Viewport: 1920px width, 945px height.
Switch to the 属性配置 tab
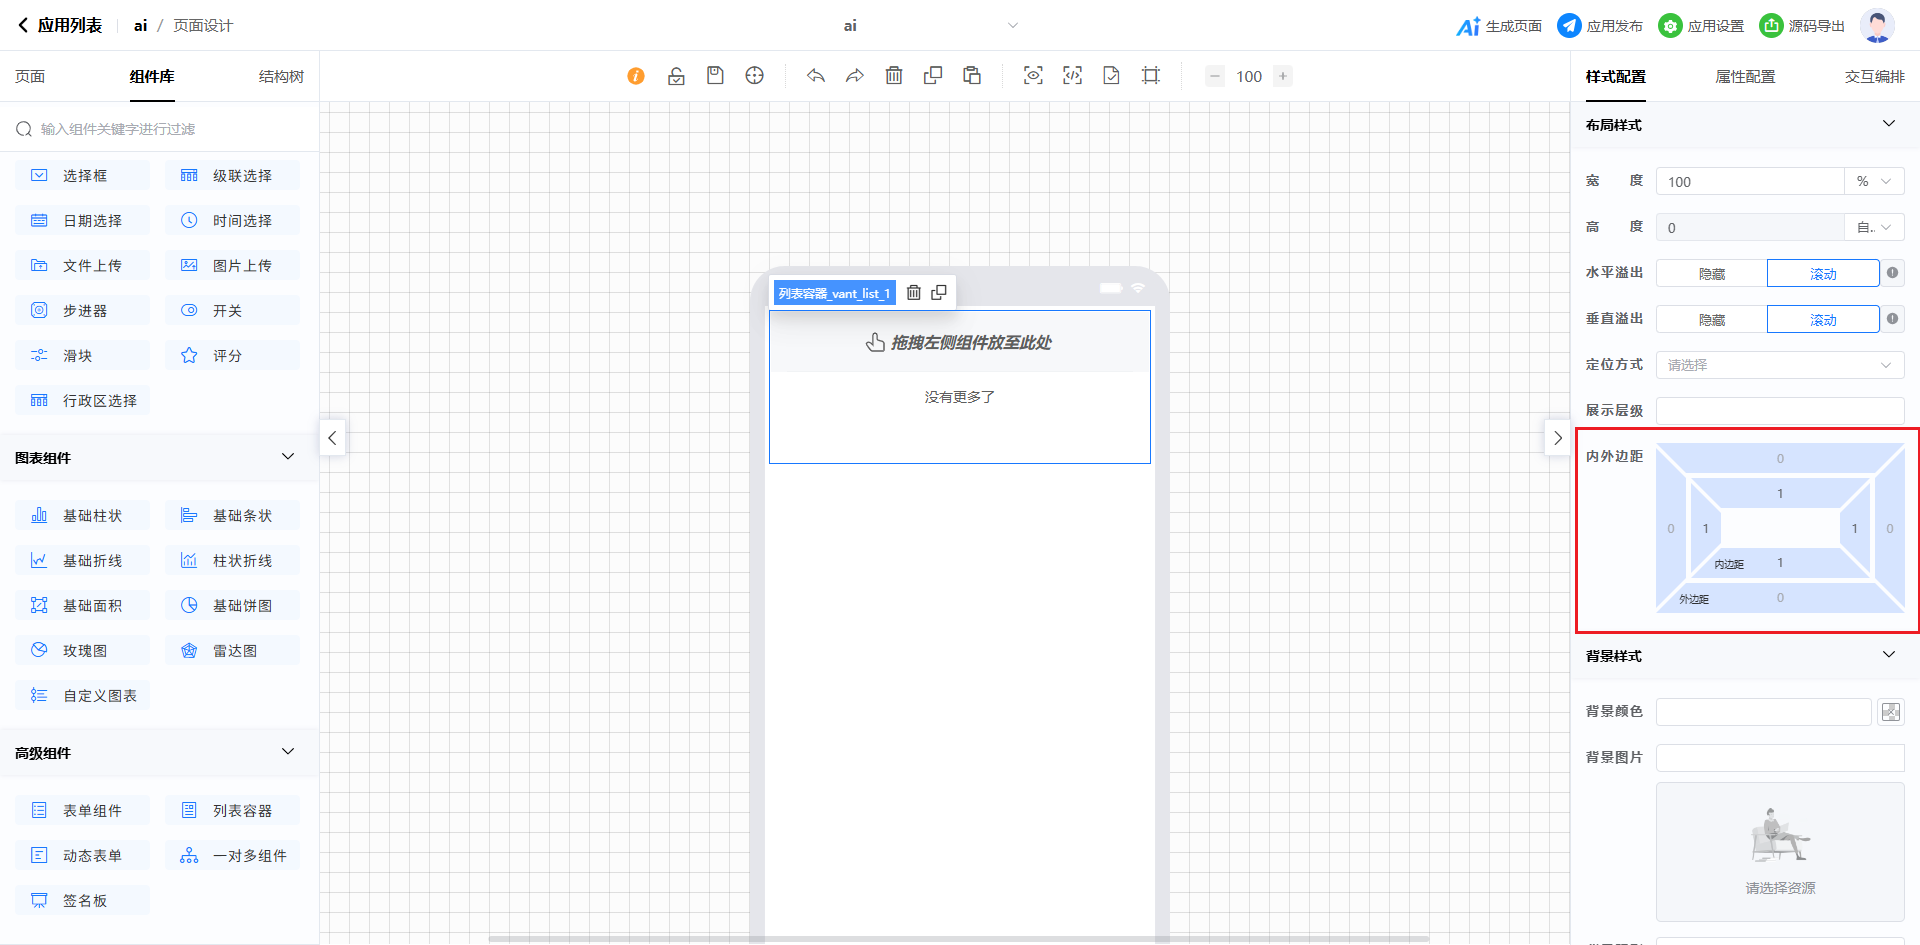(x=1745, y=77)
